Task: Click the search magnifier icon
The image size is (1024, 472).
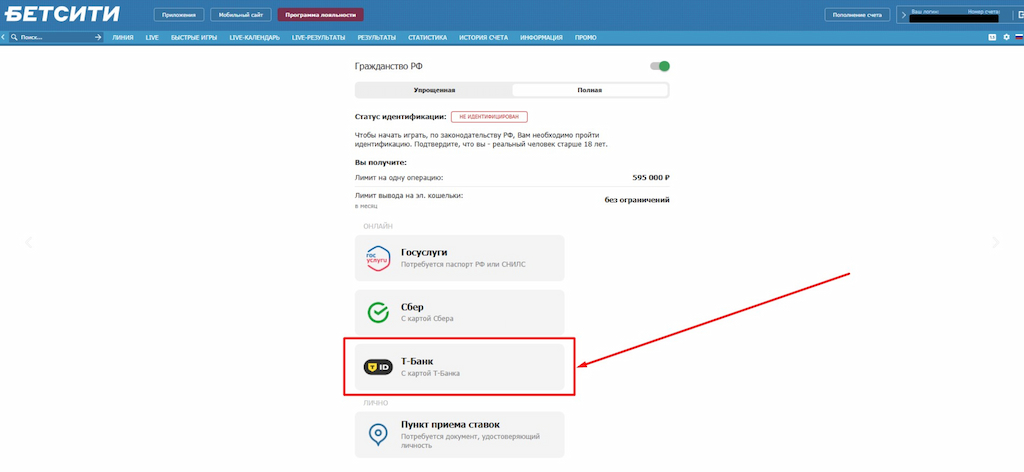Action: point(13,38)
